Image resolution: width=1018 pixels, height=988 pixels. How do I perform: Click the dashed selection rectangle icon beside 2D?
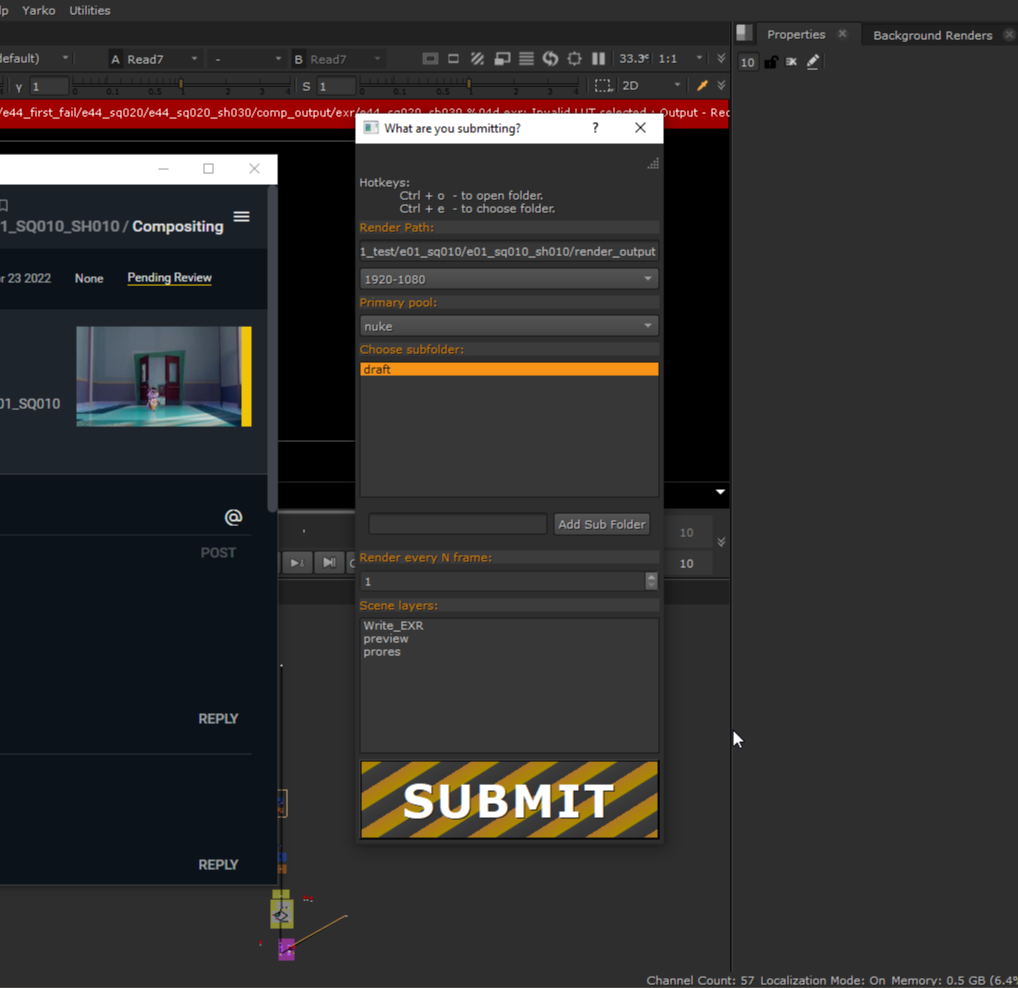(x=603, y=86)
